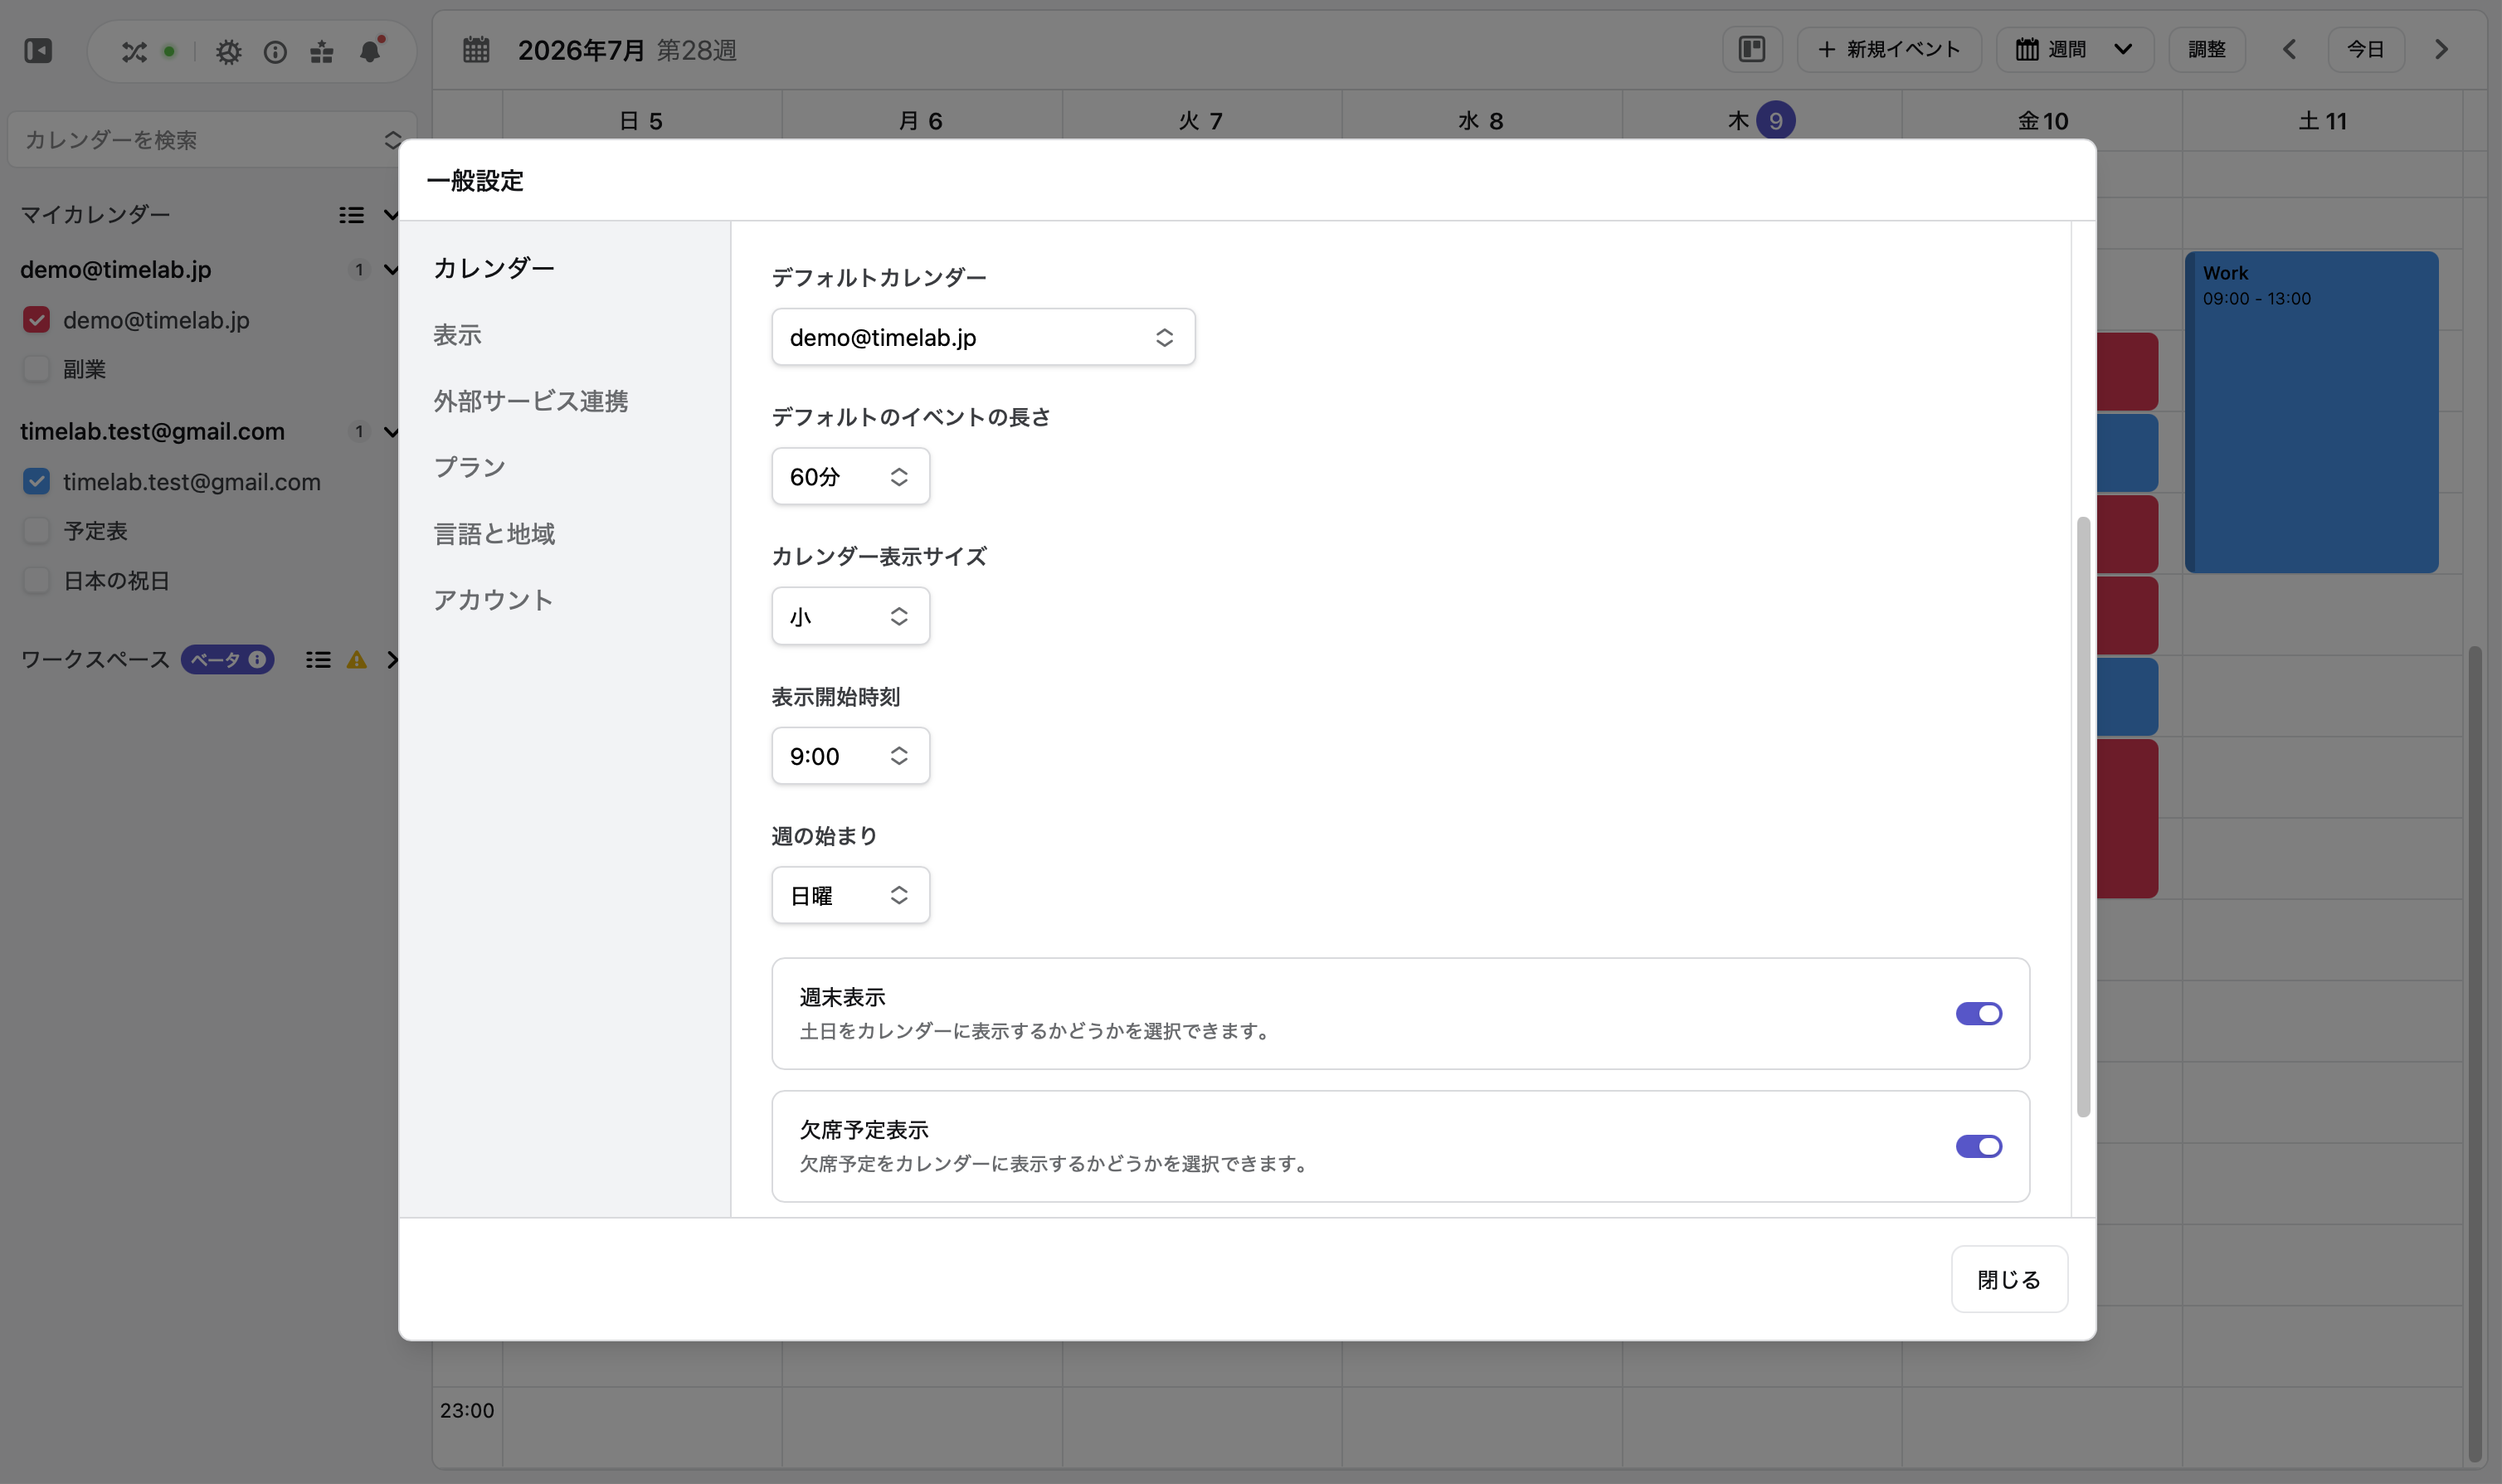Click the settings dialog vertical scrollbar

(x=2083, y=817)
